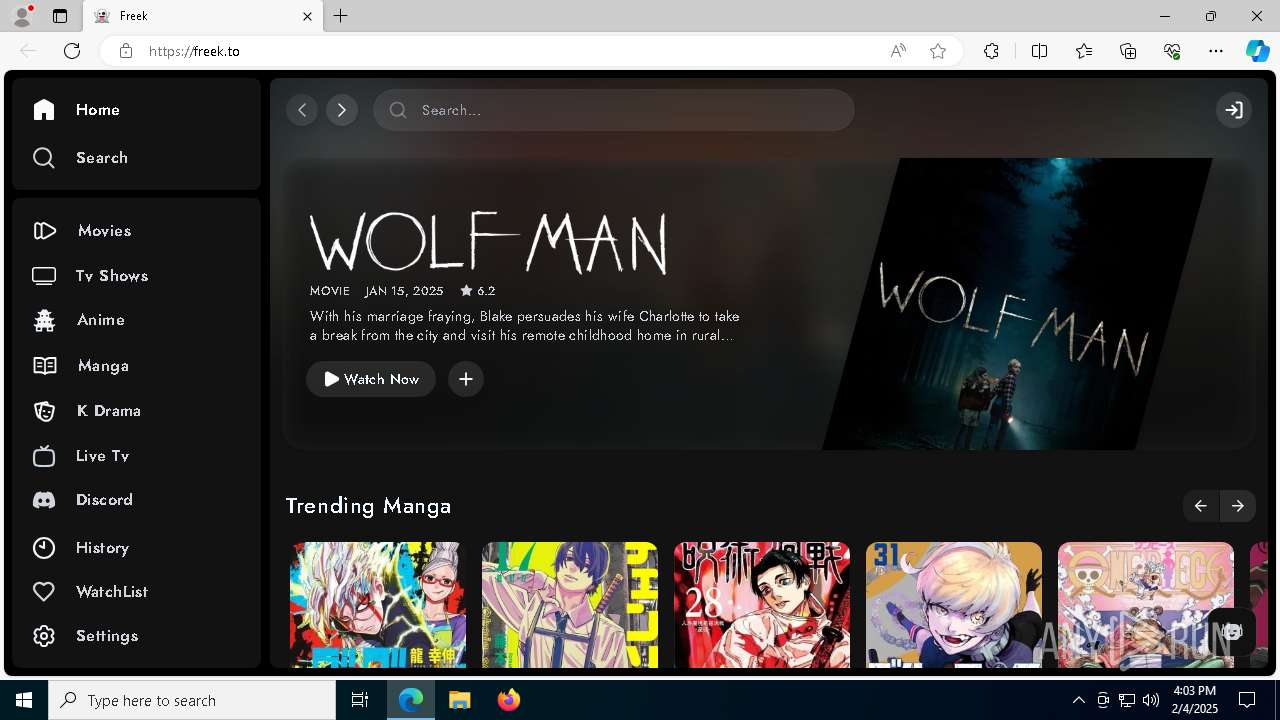Add this page to favorites star
The image size is (1280, 720).
tap(938, 51)
